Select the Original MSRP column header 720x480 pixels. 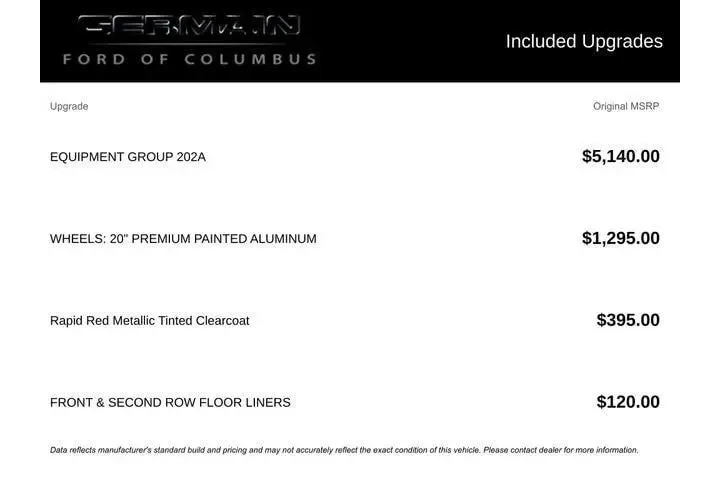626,106
